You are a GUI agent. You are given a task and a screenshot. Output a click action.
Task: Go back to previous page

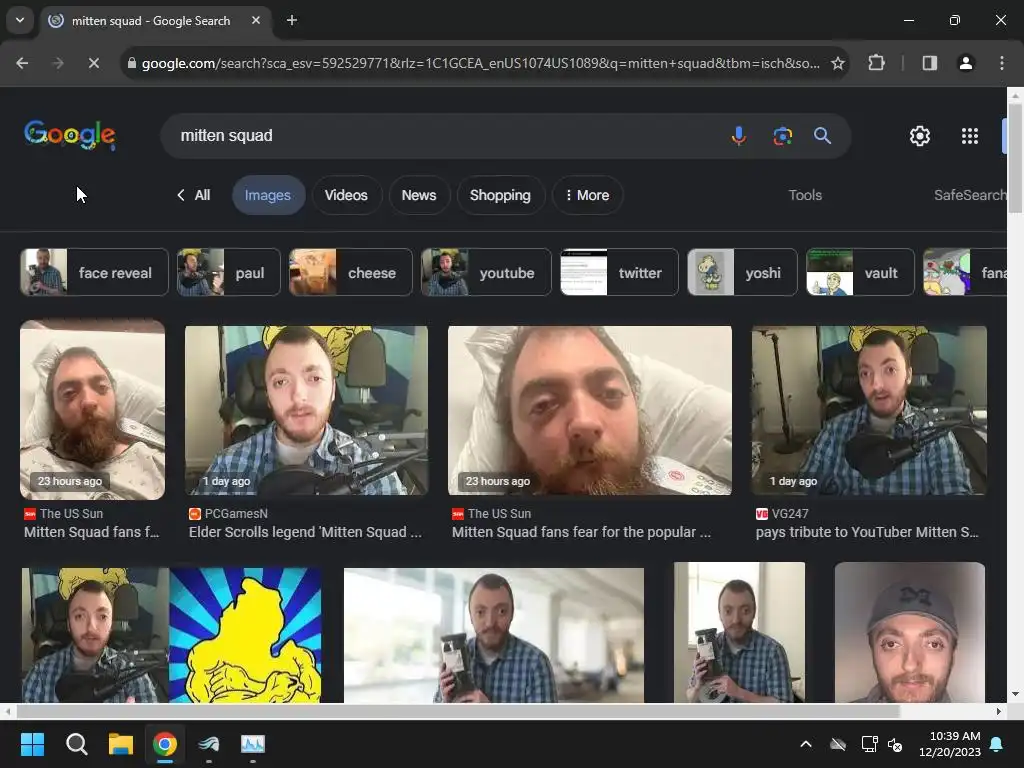pyautogui.click(x=22, y=63)
